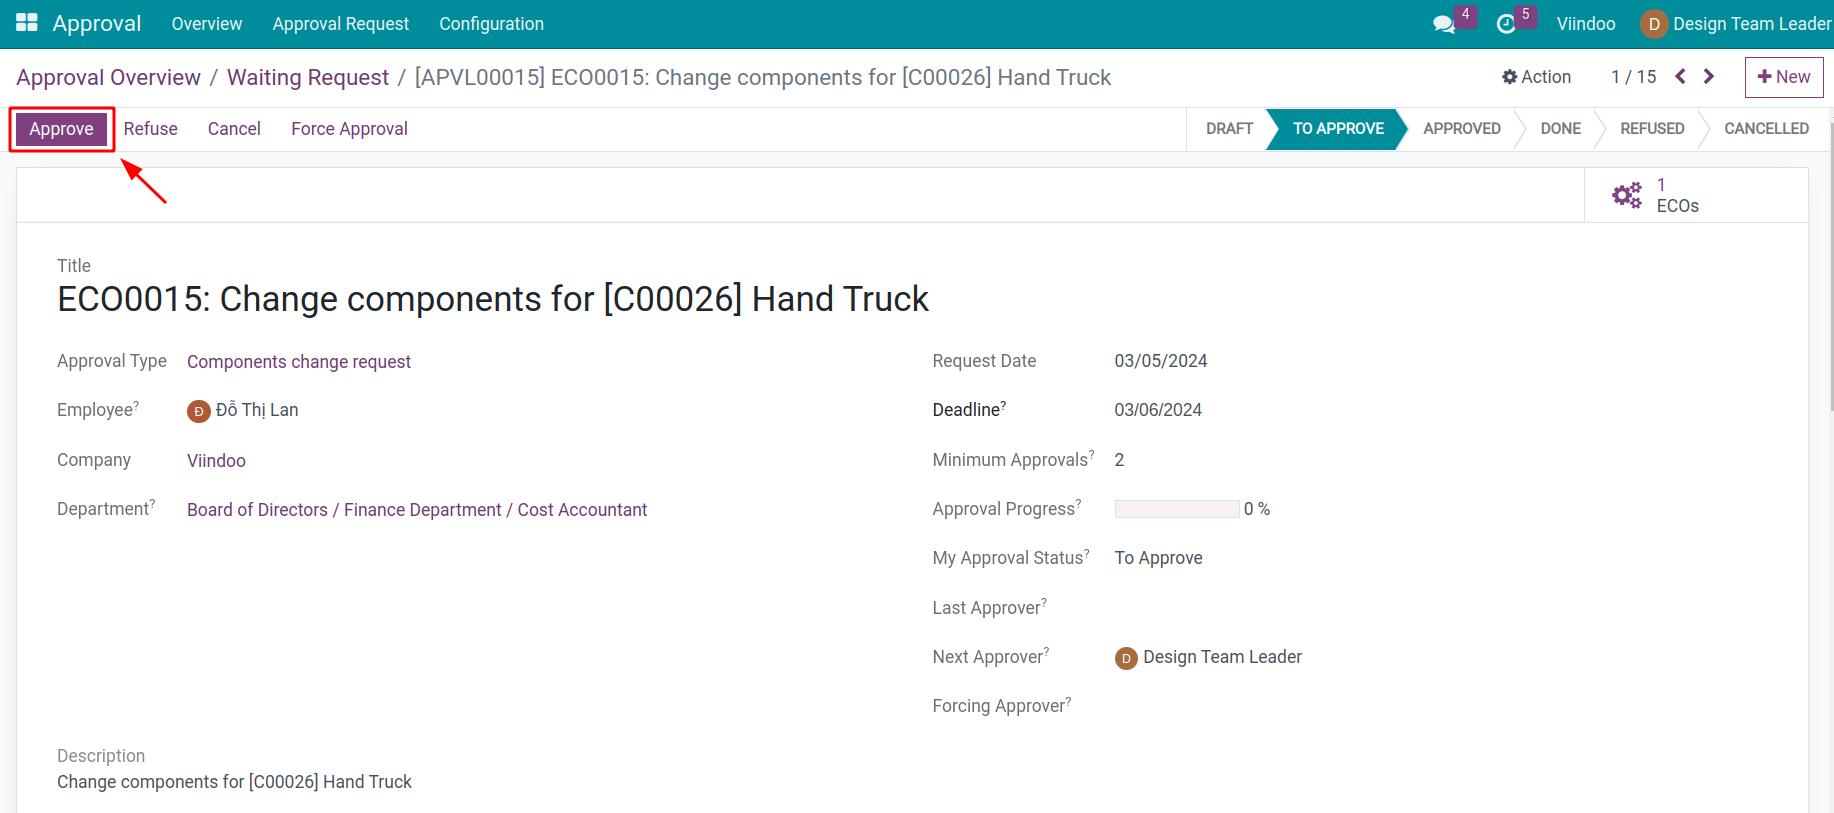Select the Approved status stage
Viewport: 1834px width, 813px height.
click(x=1462, y=129)
